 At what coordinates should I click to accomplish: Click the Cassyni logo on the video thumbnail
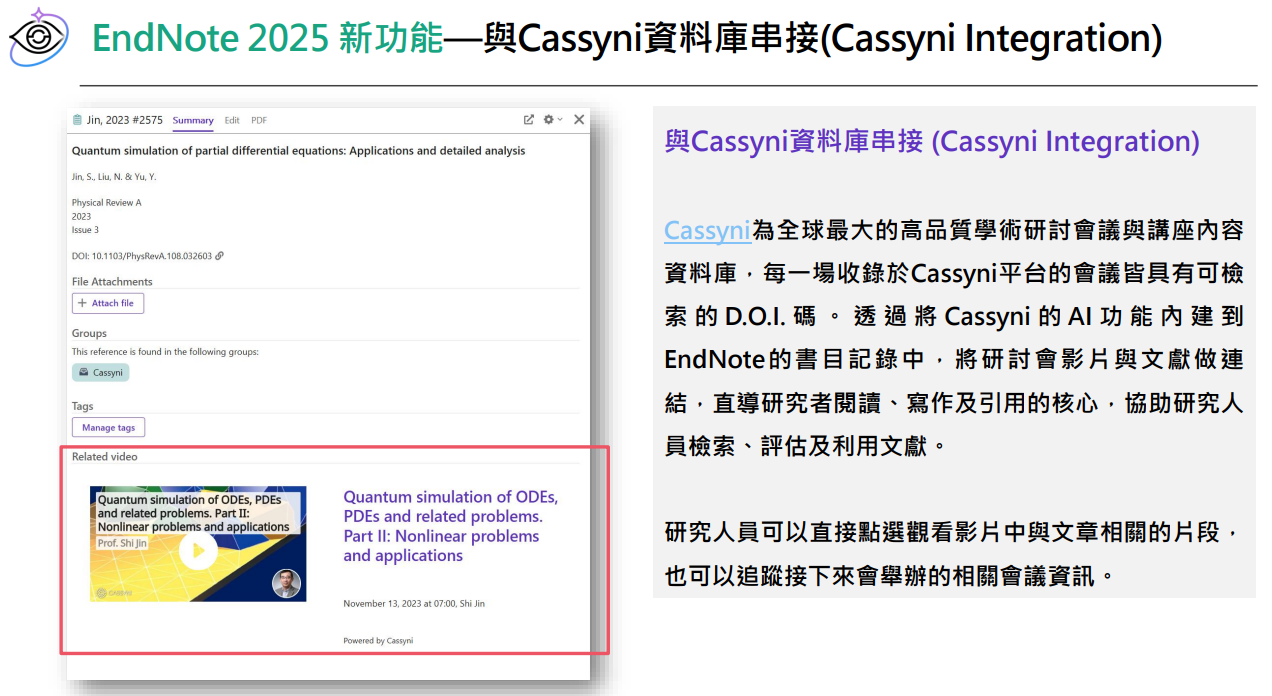click(x=102, y=592)
